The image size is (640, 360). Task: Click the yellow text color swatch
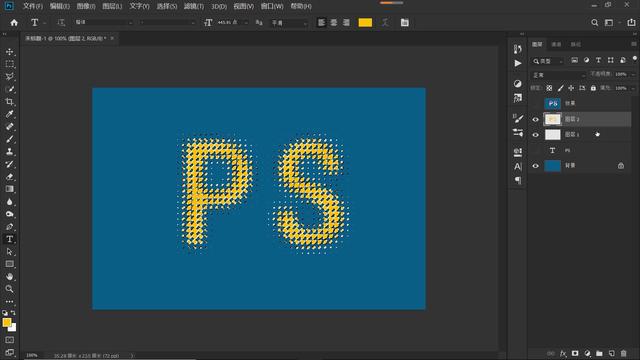(365, 22)
